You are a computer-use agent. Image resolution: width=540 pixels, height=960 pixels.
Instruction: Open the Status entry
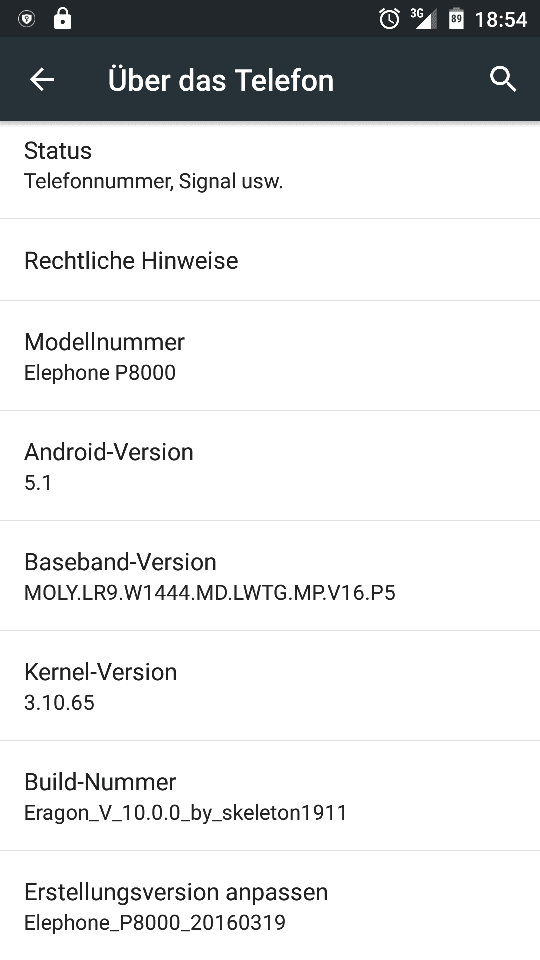[270, 170]
